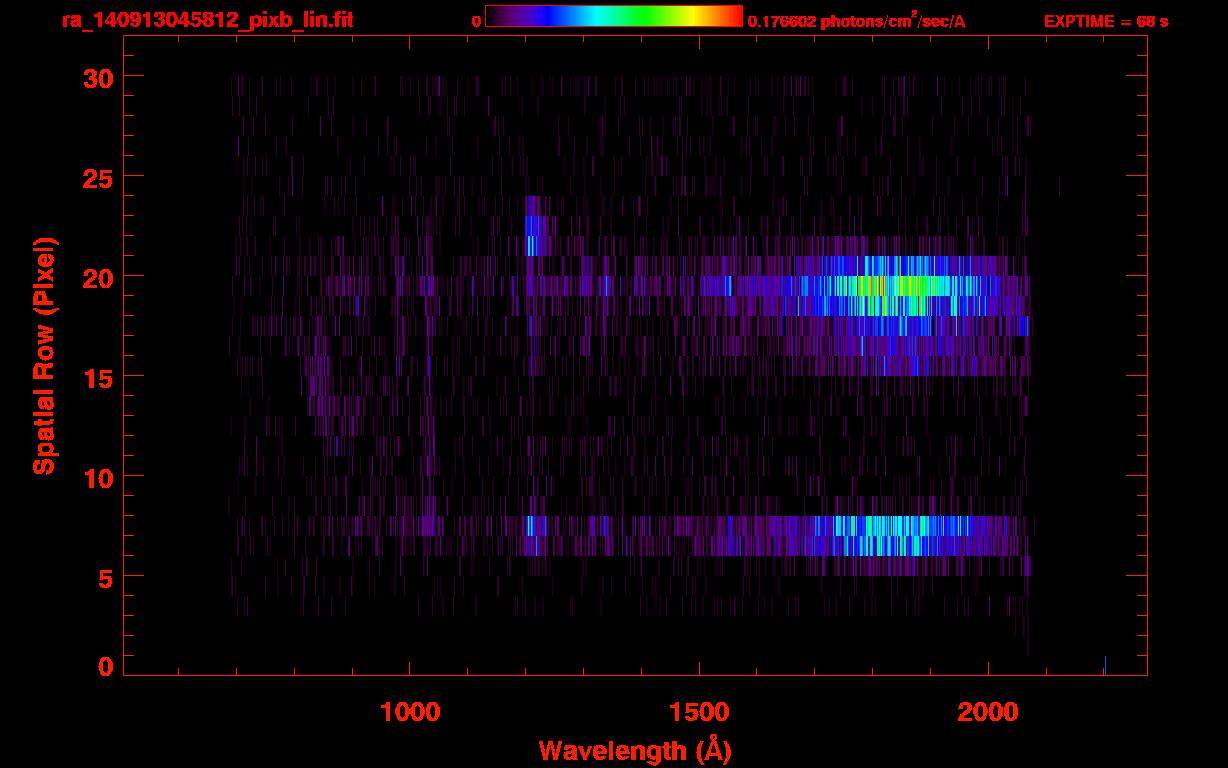Screen dimensions: 1228x768
Task: Click the Spatial Row (Pixel) axis label
Action: [44, 355]
